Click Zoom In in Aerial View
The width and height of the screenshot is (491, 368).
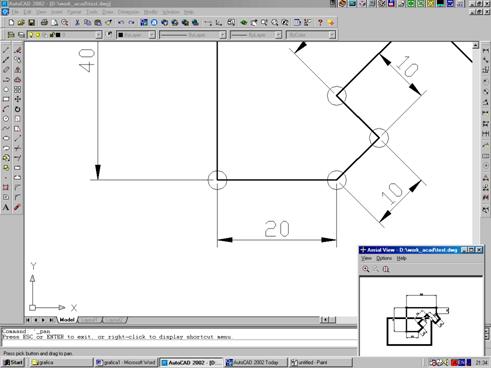click(366, 269)
